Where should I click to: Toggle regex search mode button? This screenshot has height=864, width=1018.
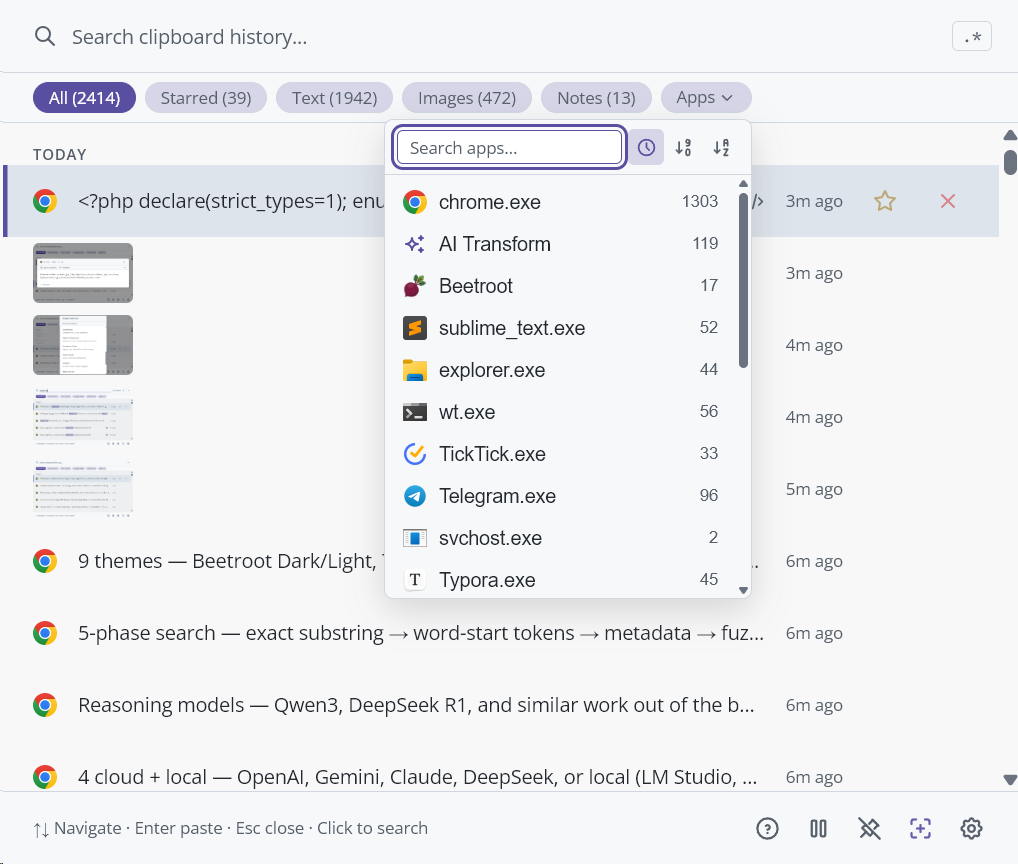pyautogui.click(x=972, y=37)
